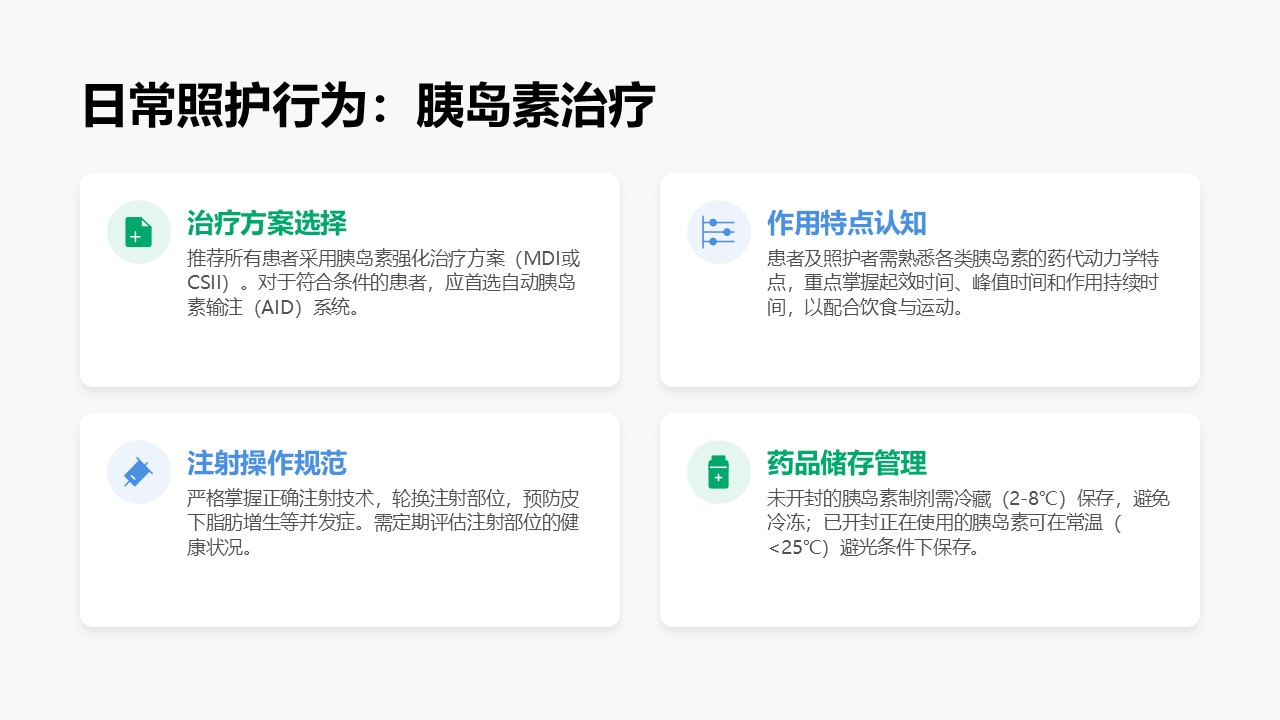Click empty space below text in 作用特点认知 card
Viewport: 1280px width, 720px height.
[x=930, y=355]
